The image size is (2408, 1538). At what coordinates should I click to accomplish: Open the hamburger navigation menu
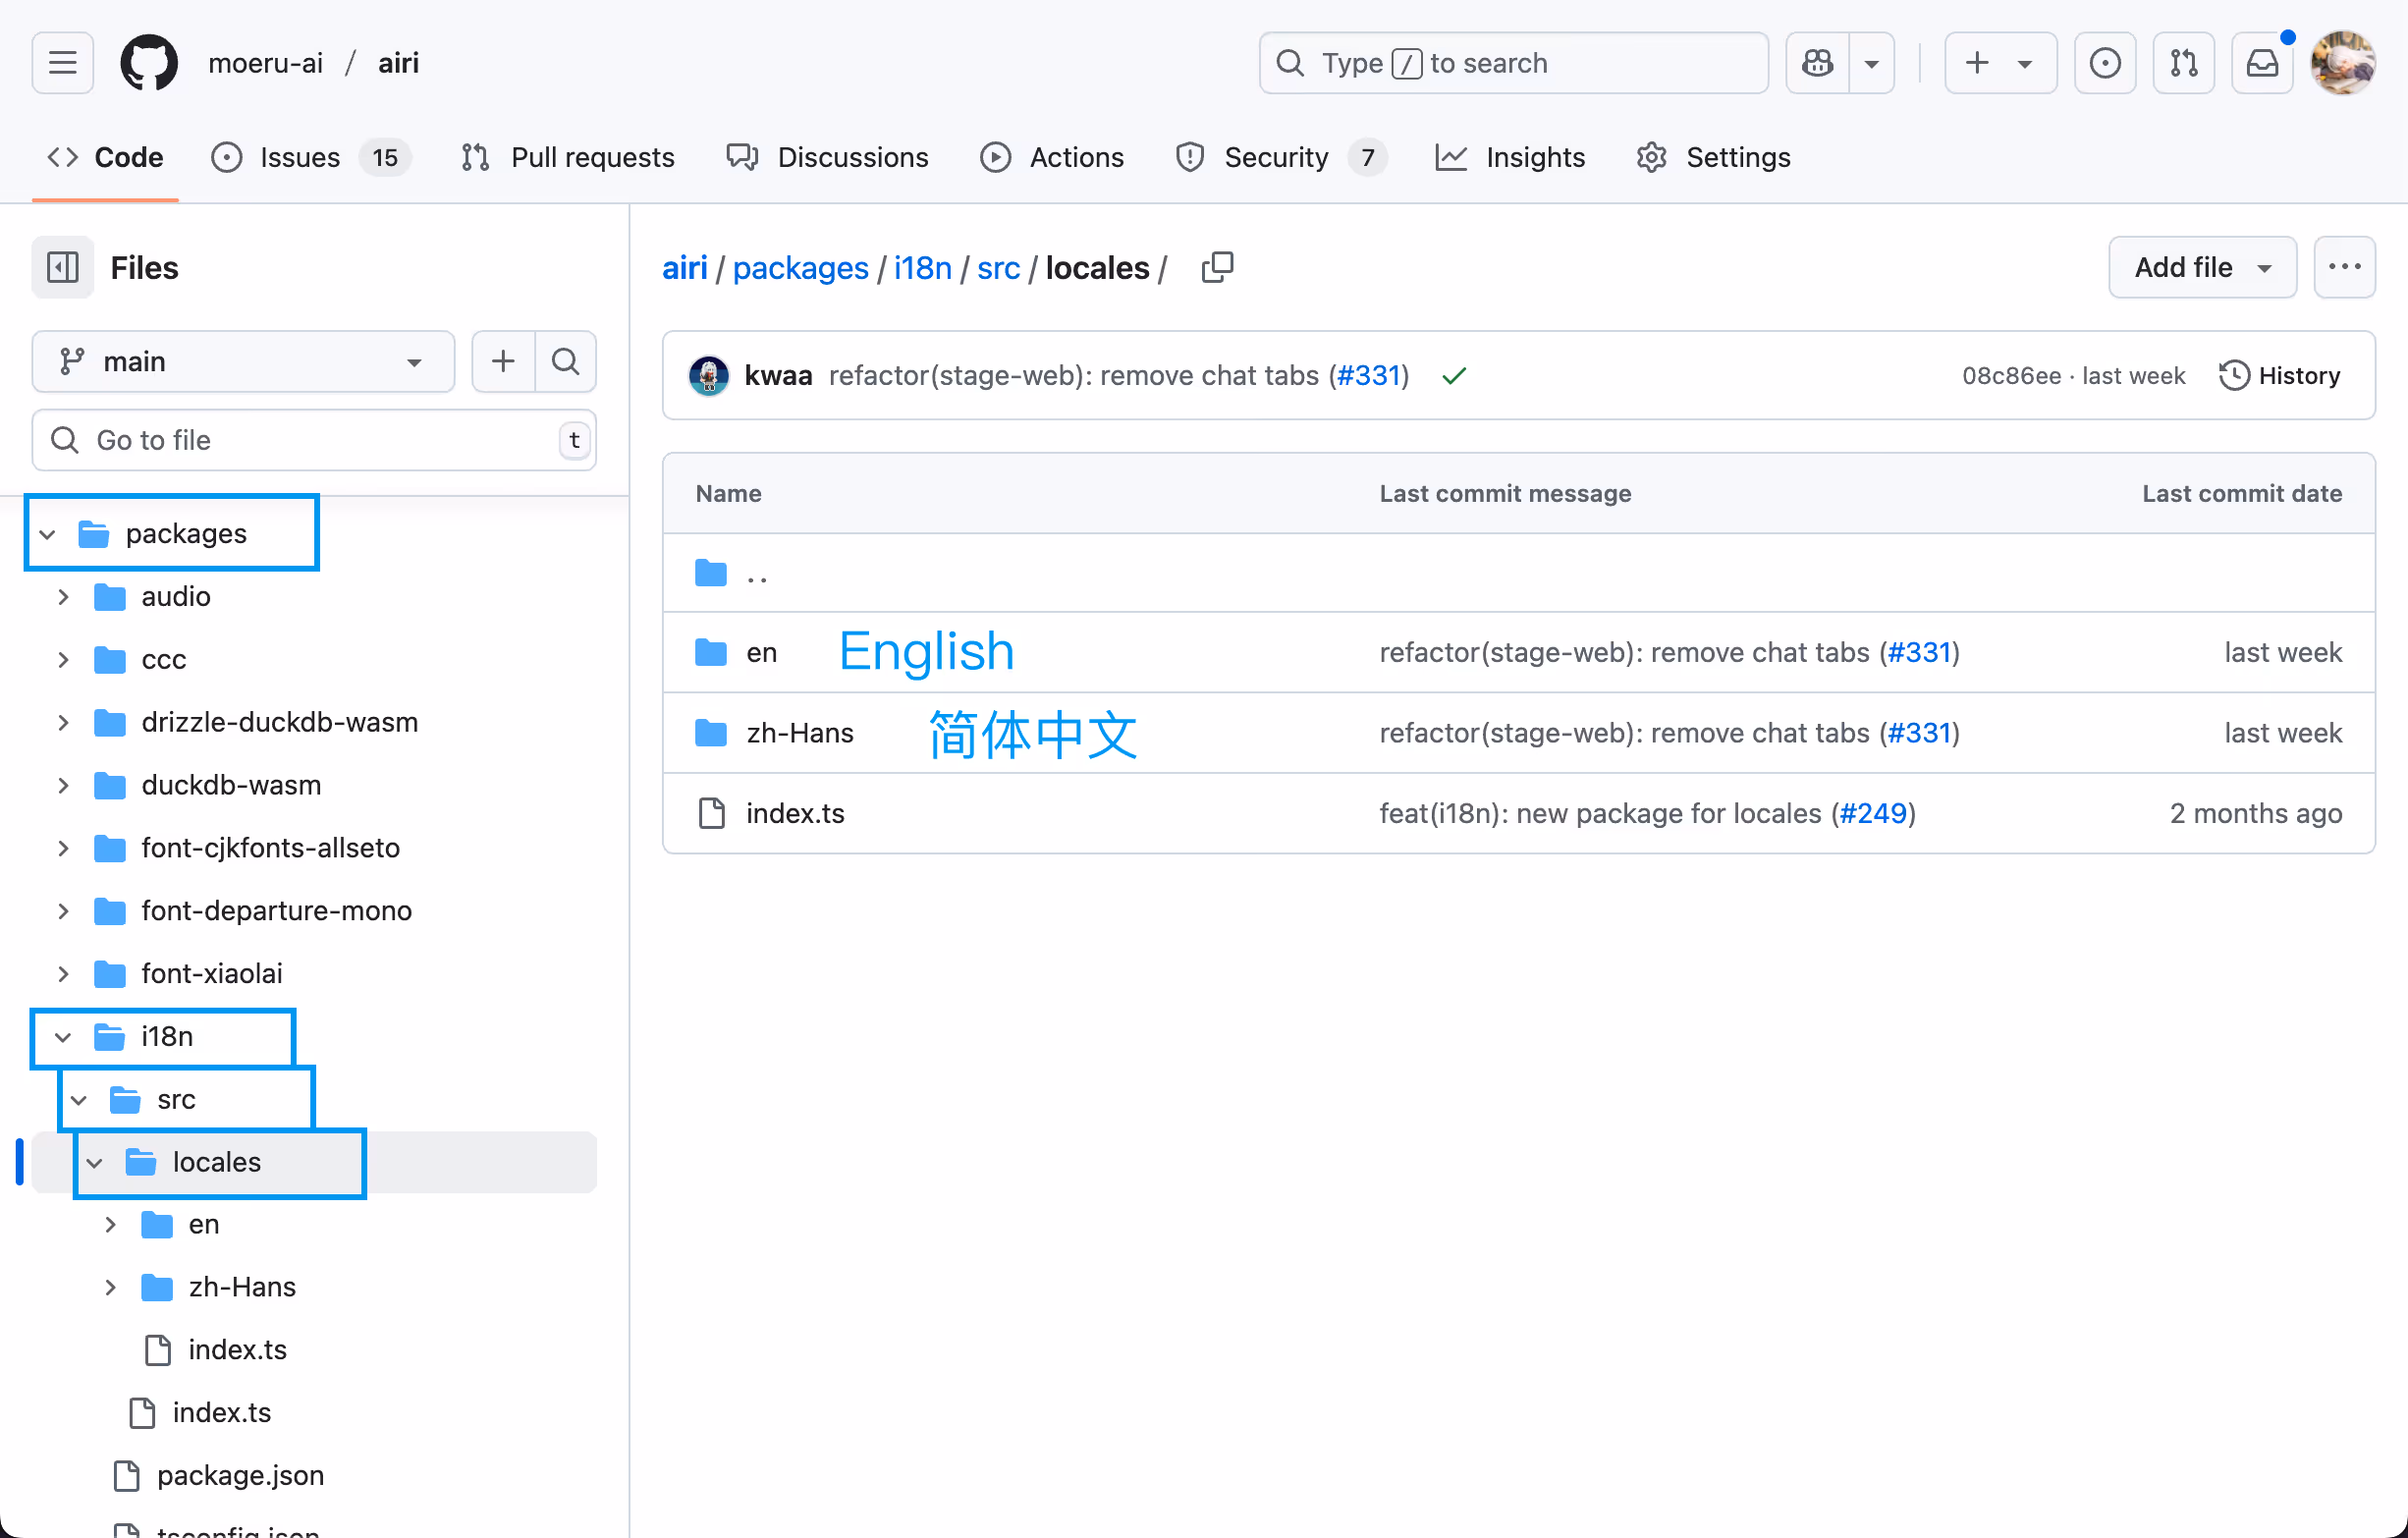(x=62, y=63)
